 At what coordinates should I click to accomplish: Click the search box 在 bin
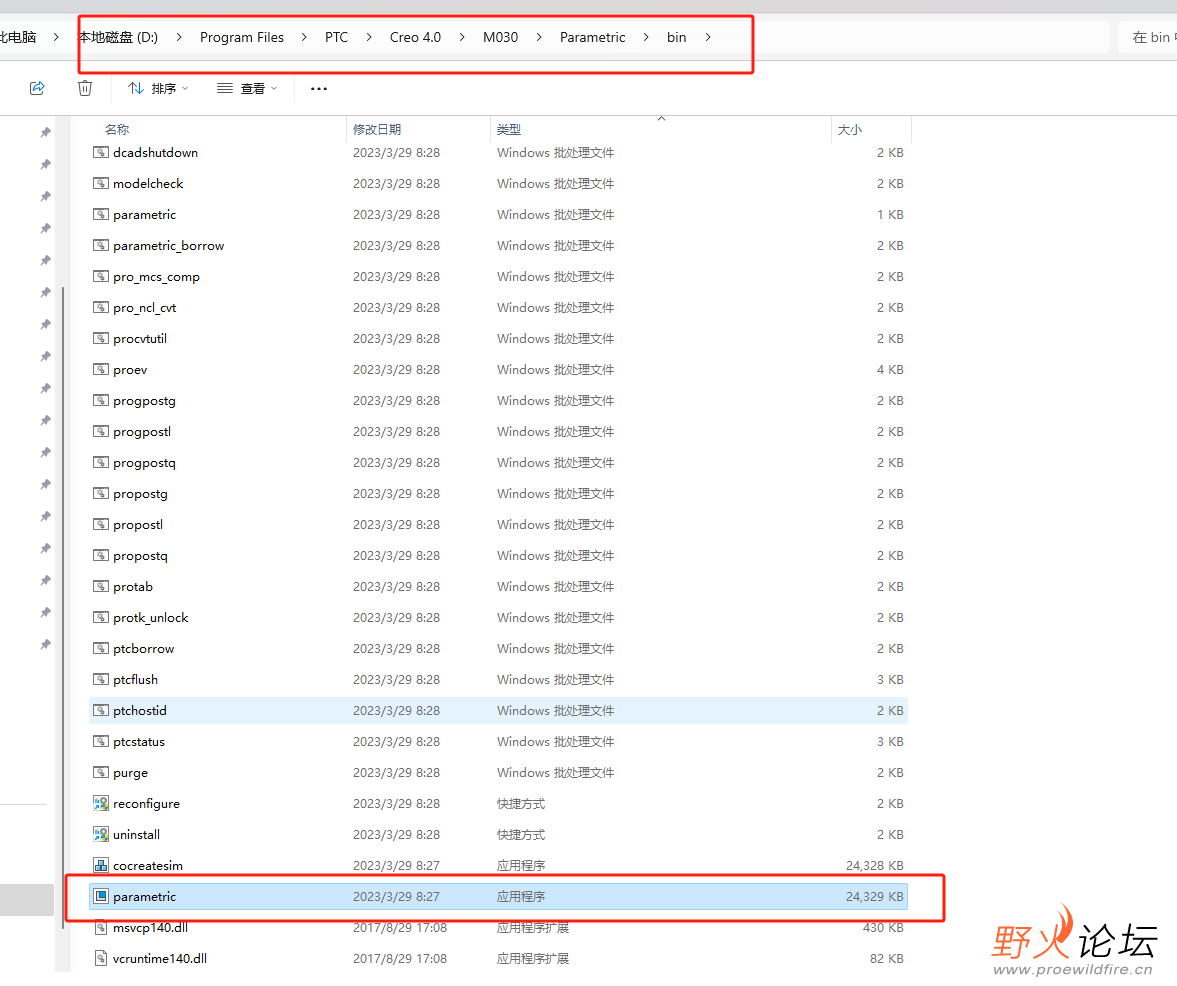click(1148, 38)
